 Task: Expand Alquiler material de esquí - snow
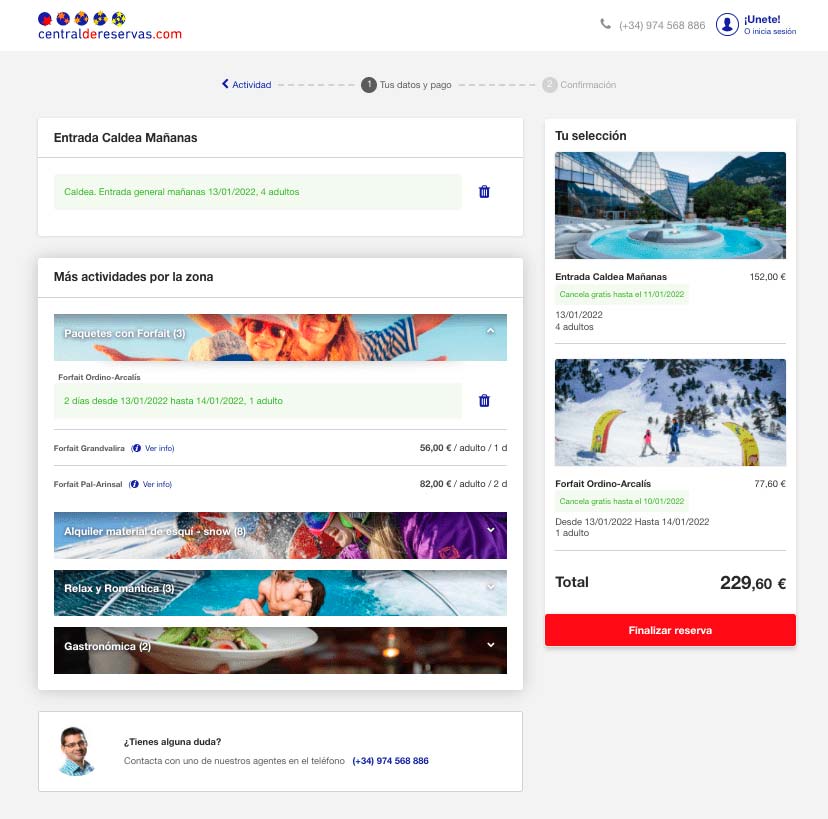pyautogui.click(x=491, y=530)
